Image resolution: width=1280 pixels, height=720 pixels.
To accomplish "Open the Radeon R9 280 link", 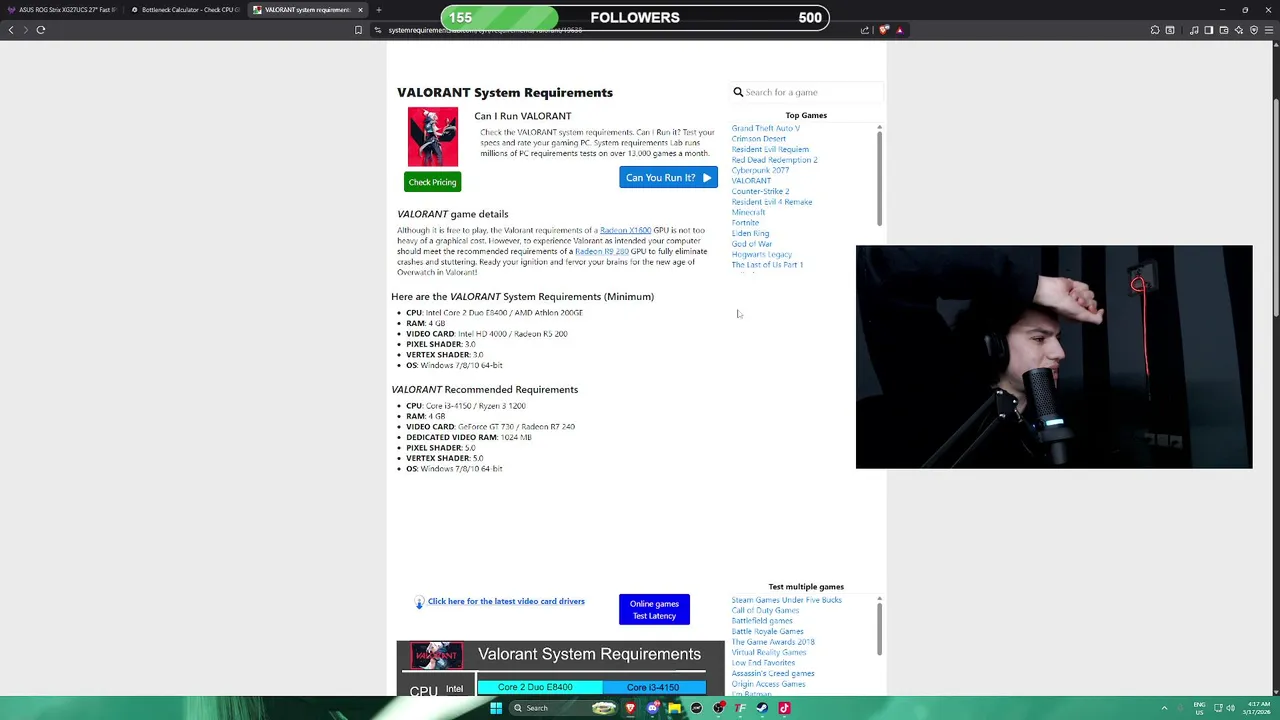I will point(601,252).
